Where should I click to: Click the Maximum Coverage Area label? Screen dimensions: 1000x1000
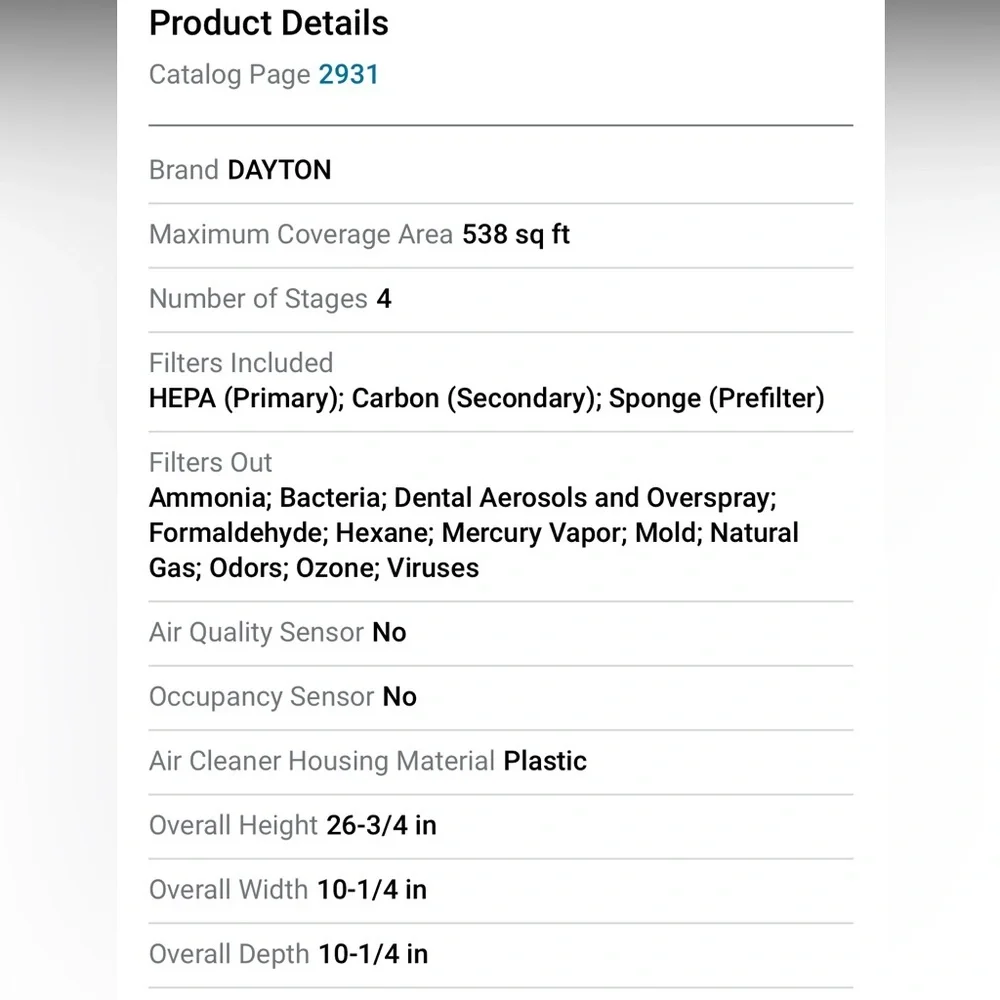[301, 235]
